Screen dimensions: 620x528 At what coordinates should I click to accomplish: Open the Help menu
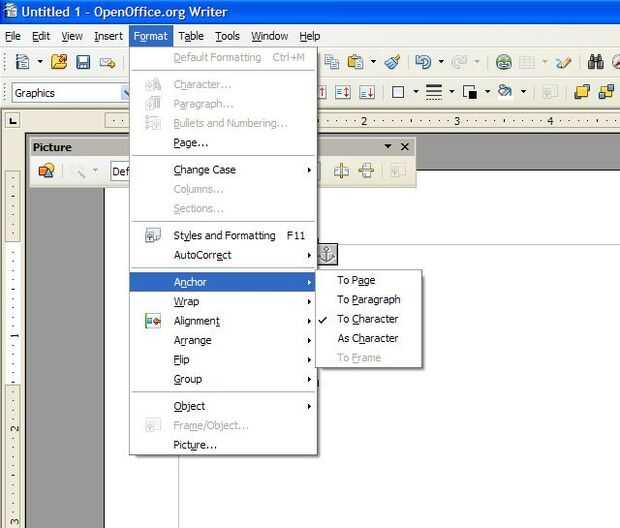pyautogui.click(x=310, y=36)
